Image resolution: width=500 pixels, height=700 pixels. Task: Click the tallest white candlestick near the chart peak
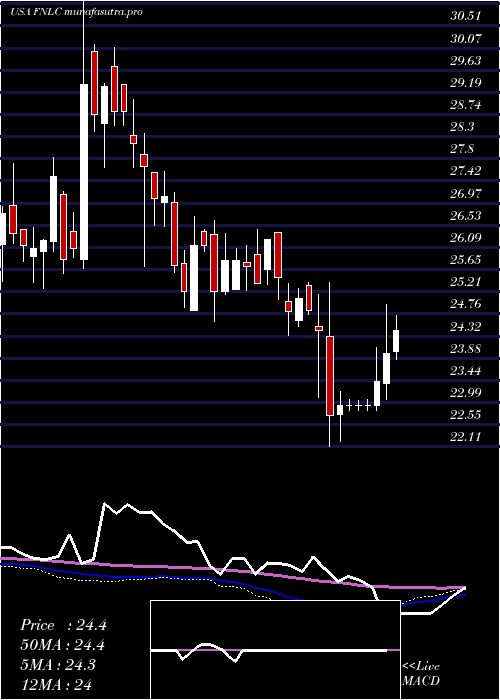[83, 172]
